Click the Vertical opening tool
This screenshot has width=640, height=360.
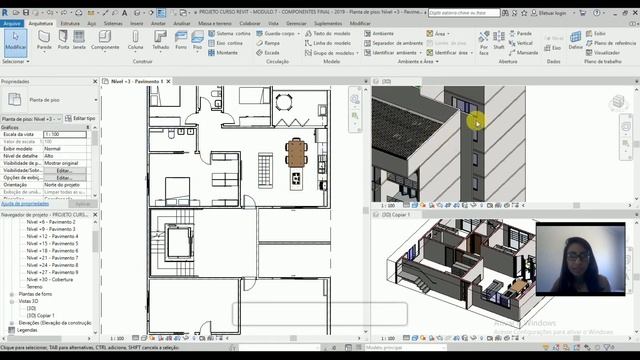click(x=521, y=43)
